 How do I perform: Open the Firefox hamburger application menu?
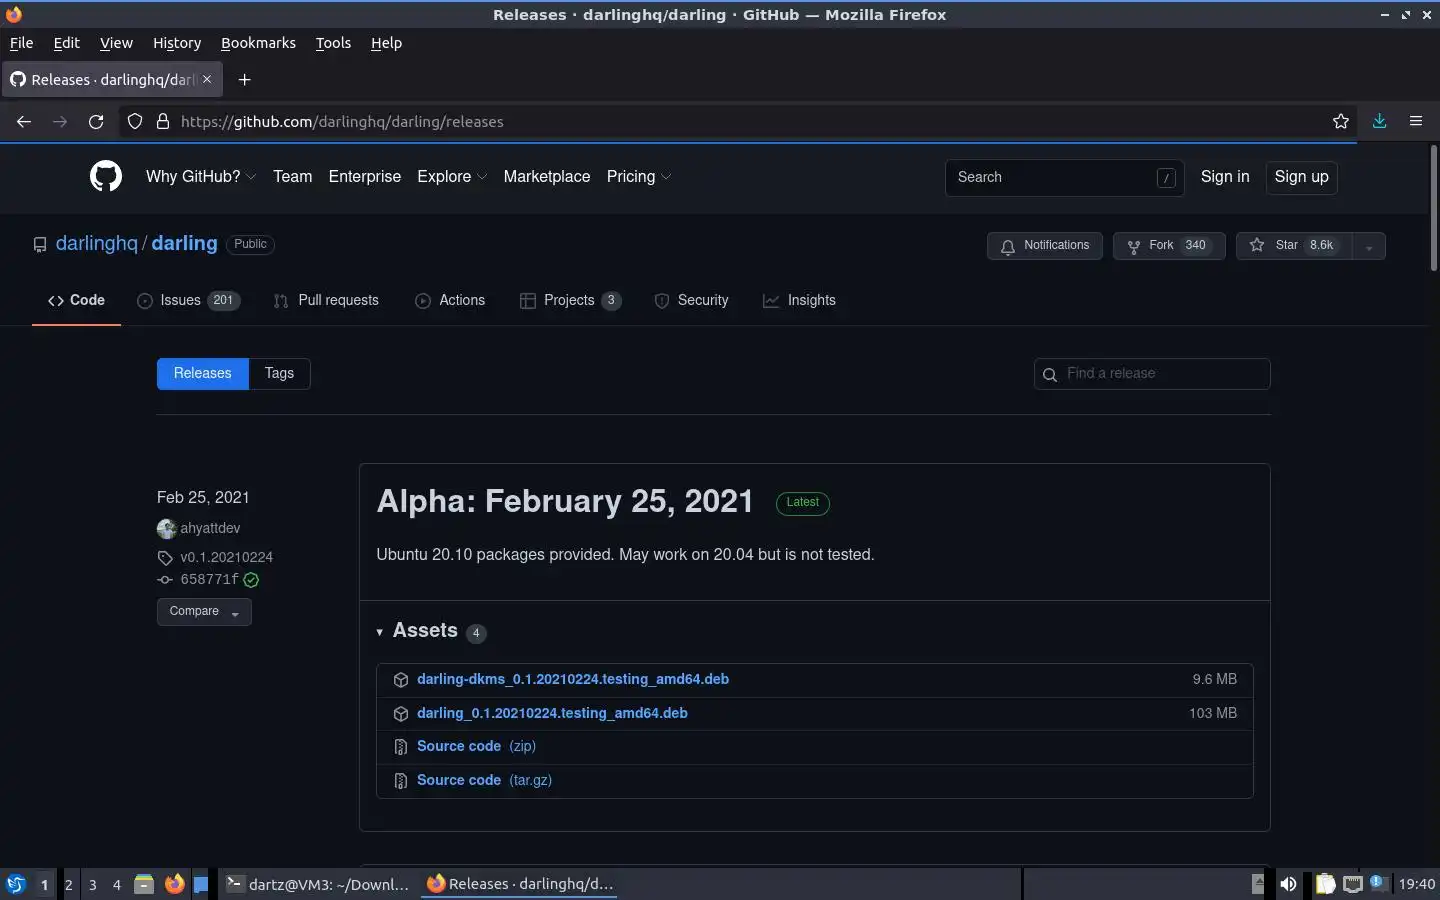pos(1416,121)
